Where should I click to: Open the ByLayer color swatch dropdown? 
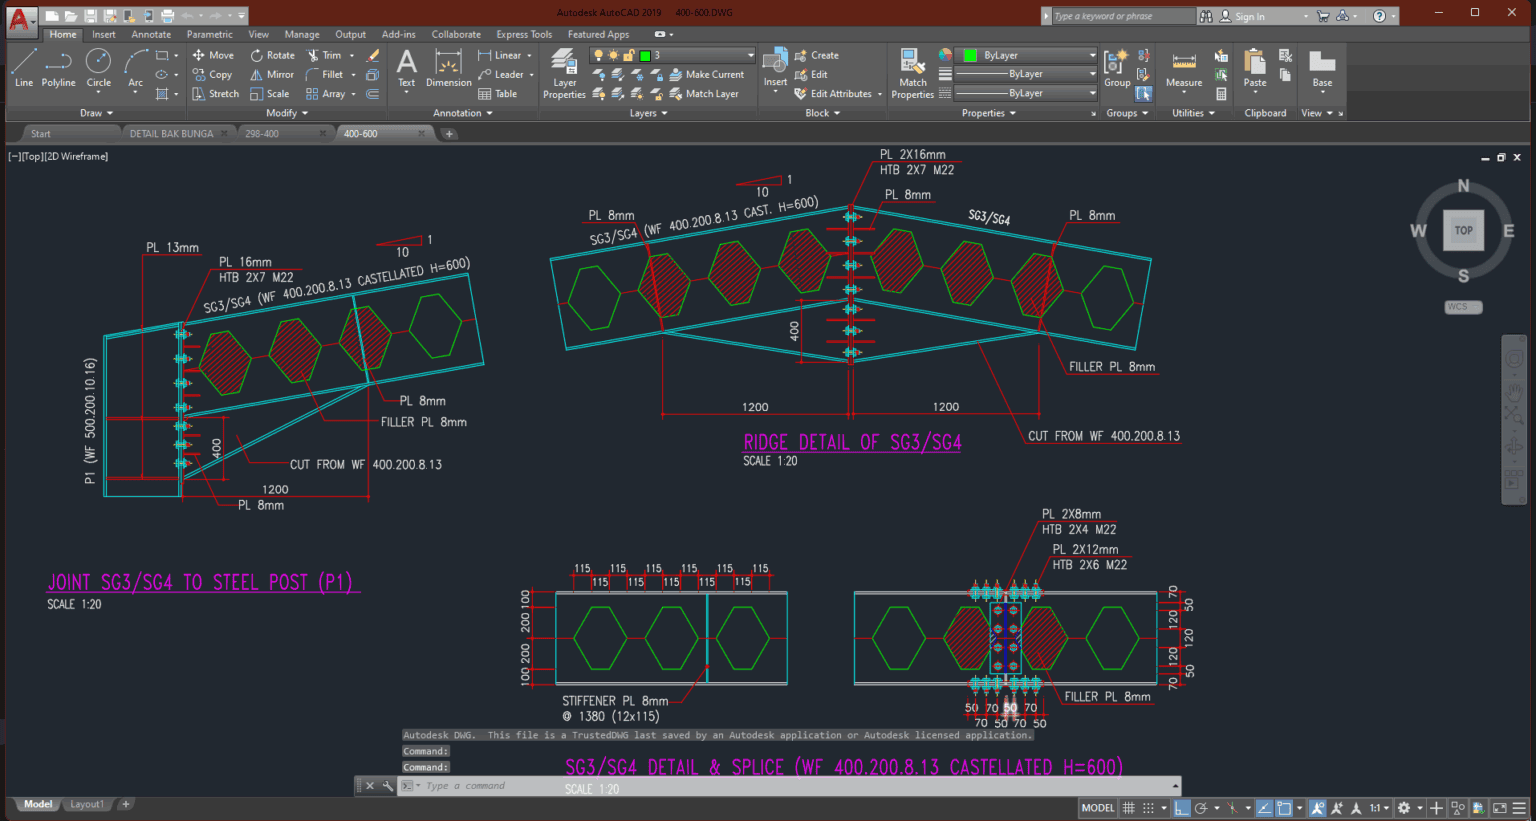pos(1092,55)
